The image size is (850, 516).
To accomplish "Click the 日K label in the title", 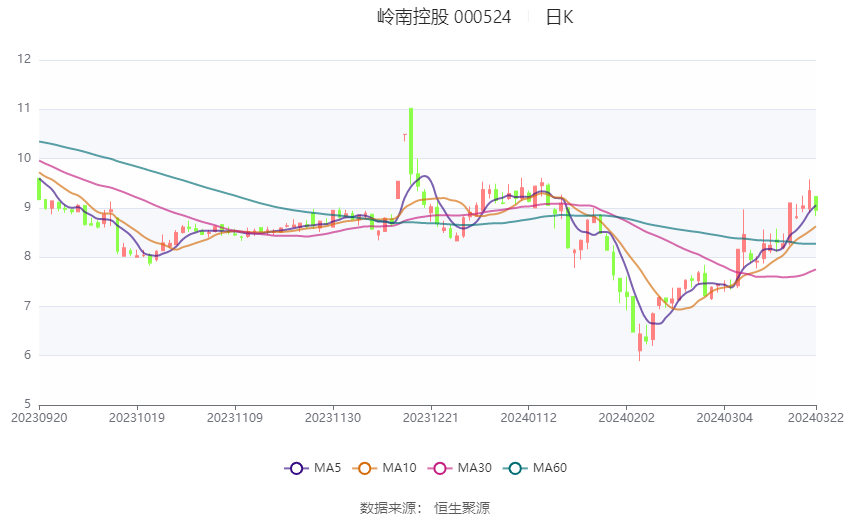I will click(559, 17).
